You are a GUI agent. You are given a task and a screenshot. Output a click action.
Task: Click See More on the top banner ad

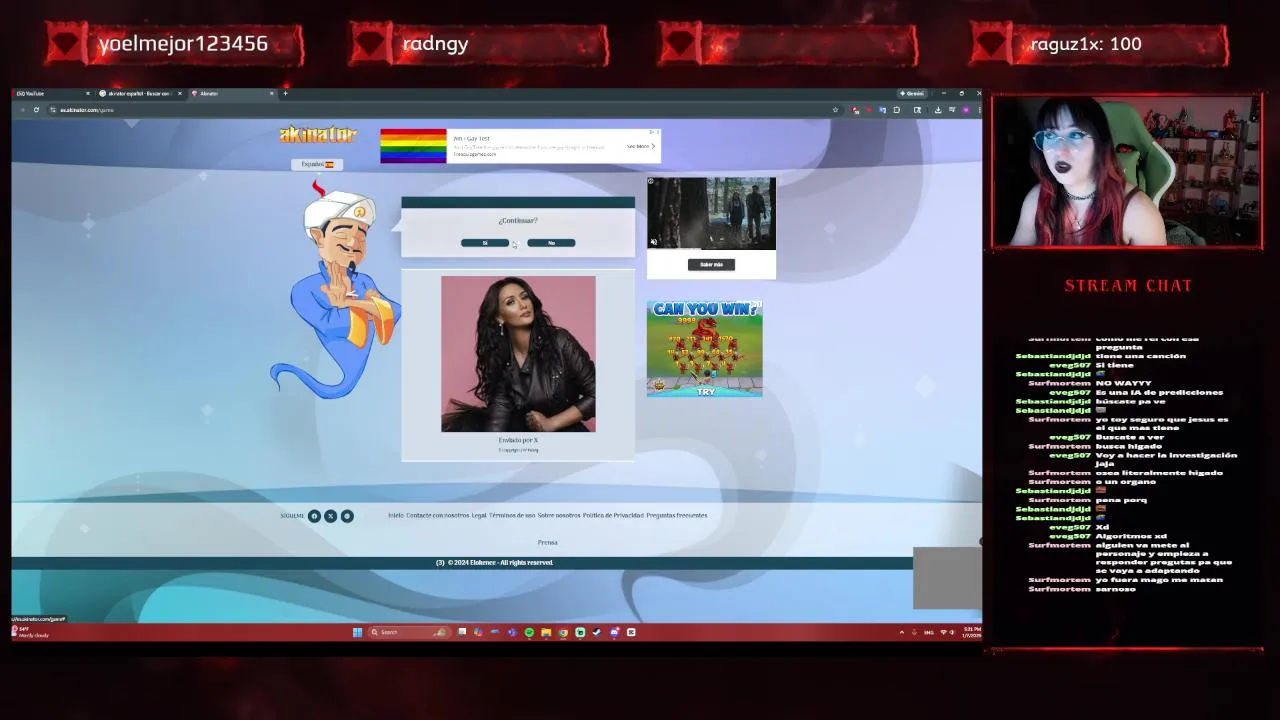coord(641,146)
